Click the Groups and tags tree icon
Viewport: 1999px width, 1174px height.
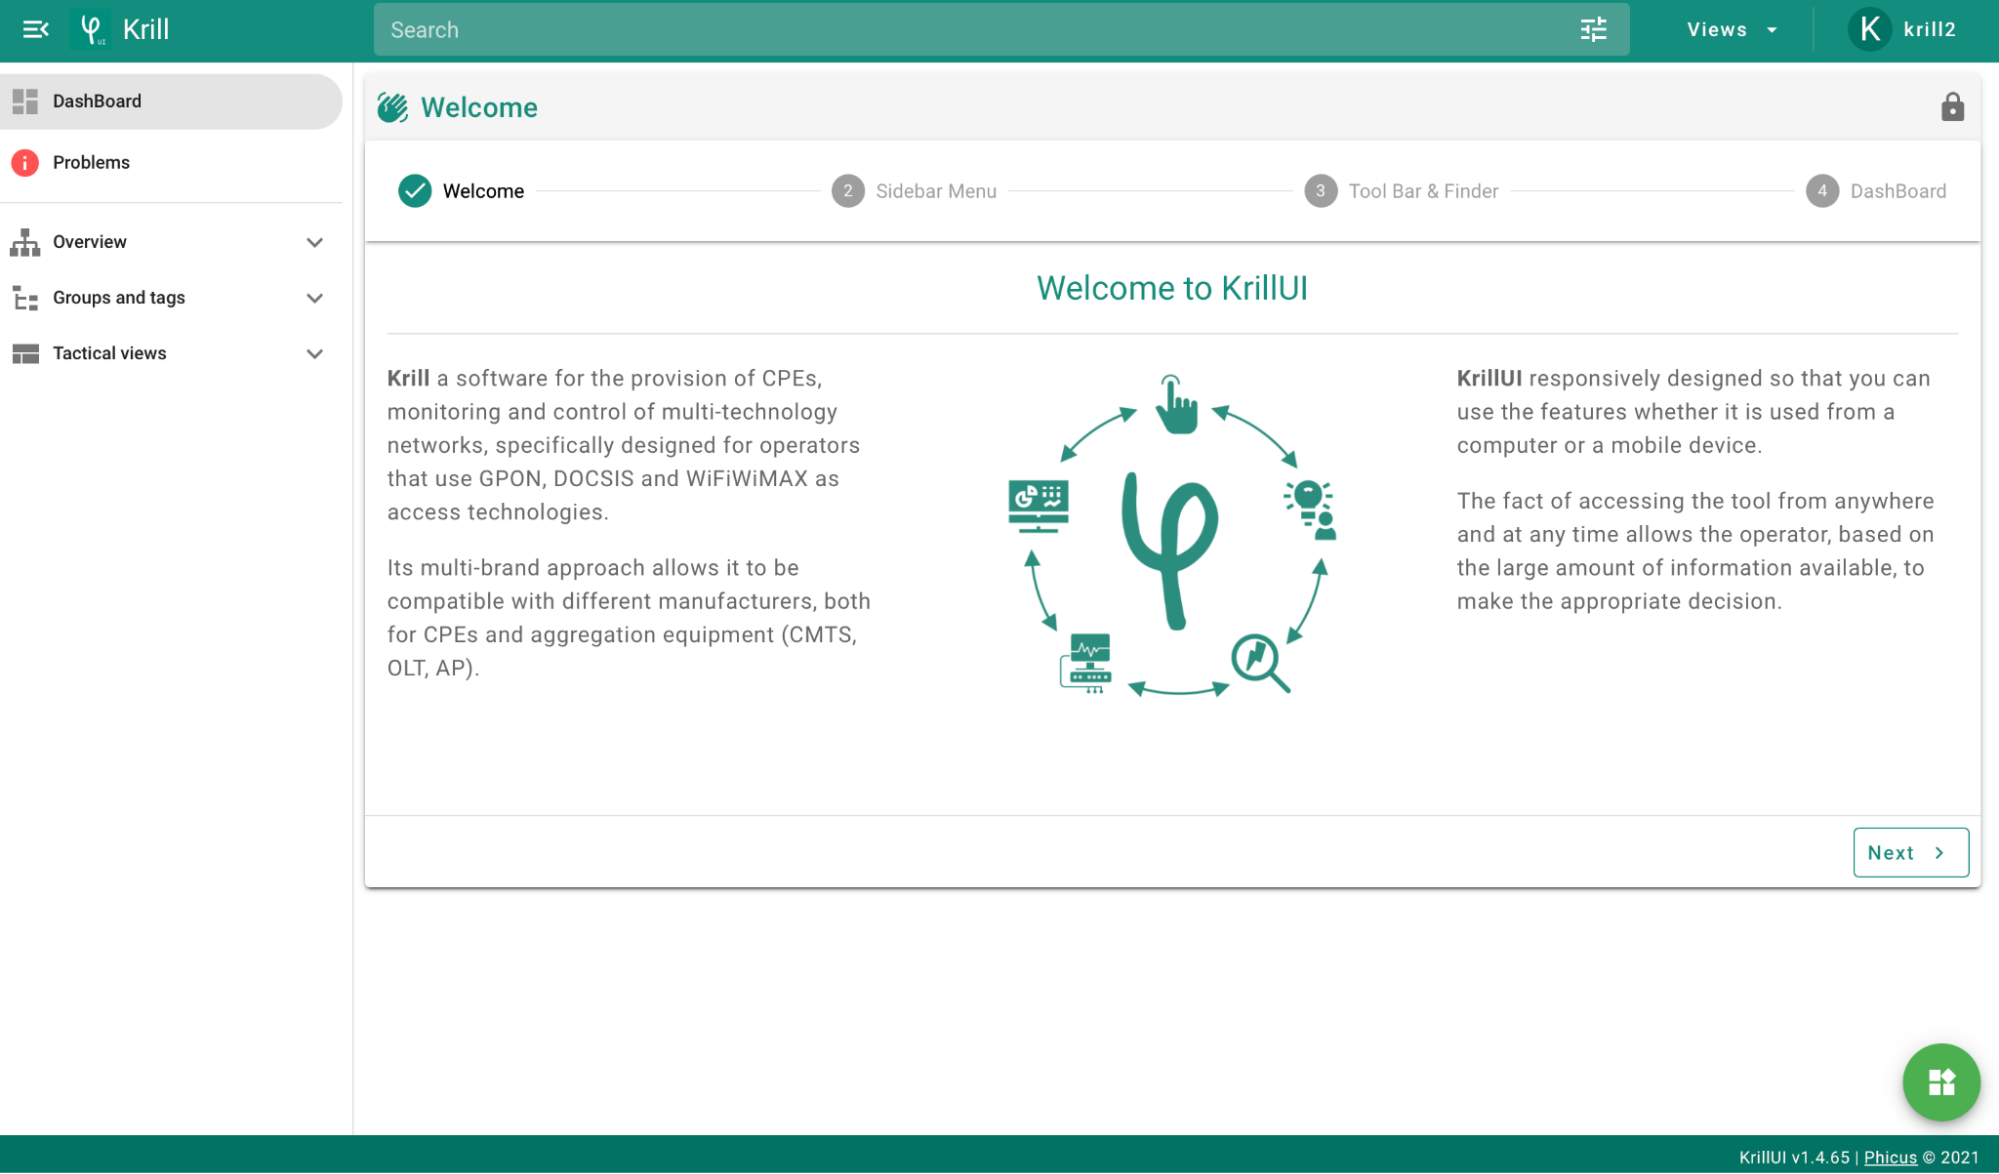(25, 298)
